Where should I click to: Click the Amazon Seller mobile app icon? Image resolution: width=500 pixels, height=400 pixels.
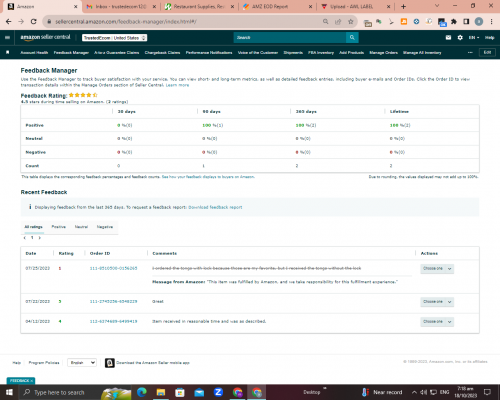110,363
